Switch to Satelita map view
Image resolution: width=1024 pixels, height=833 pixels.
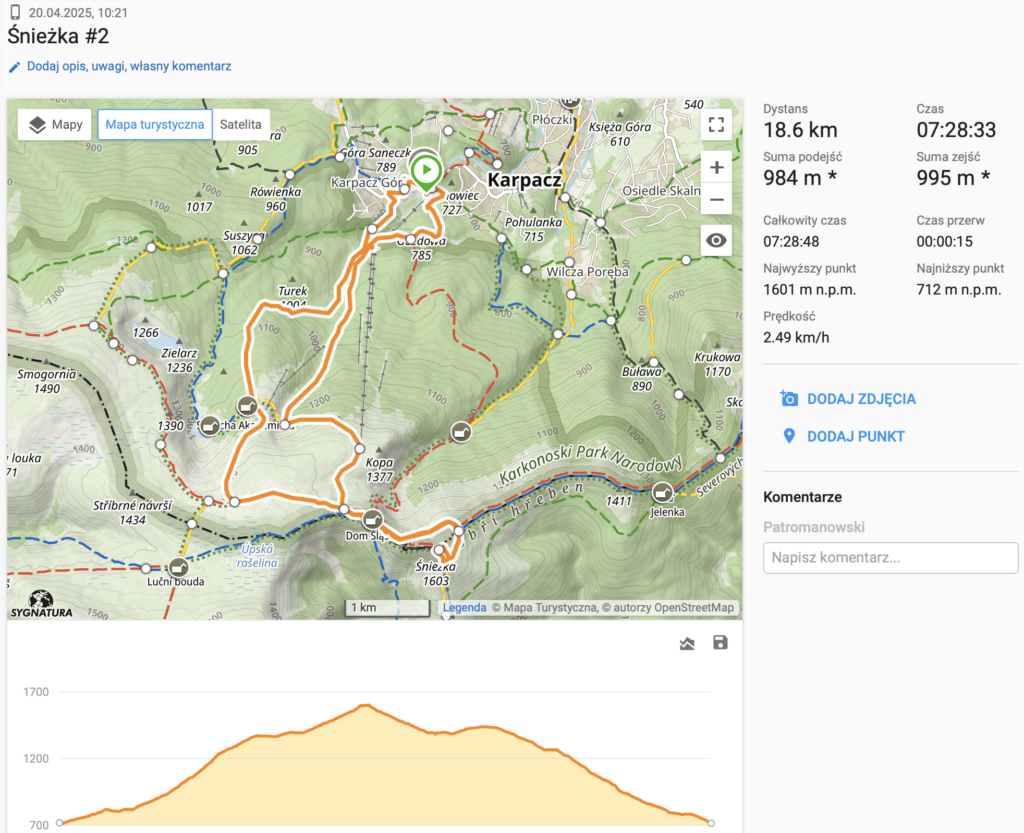pos(241,125)
